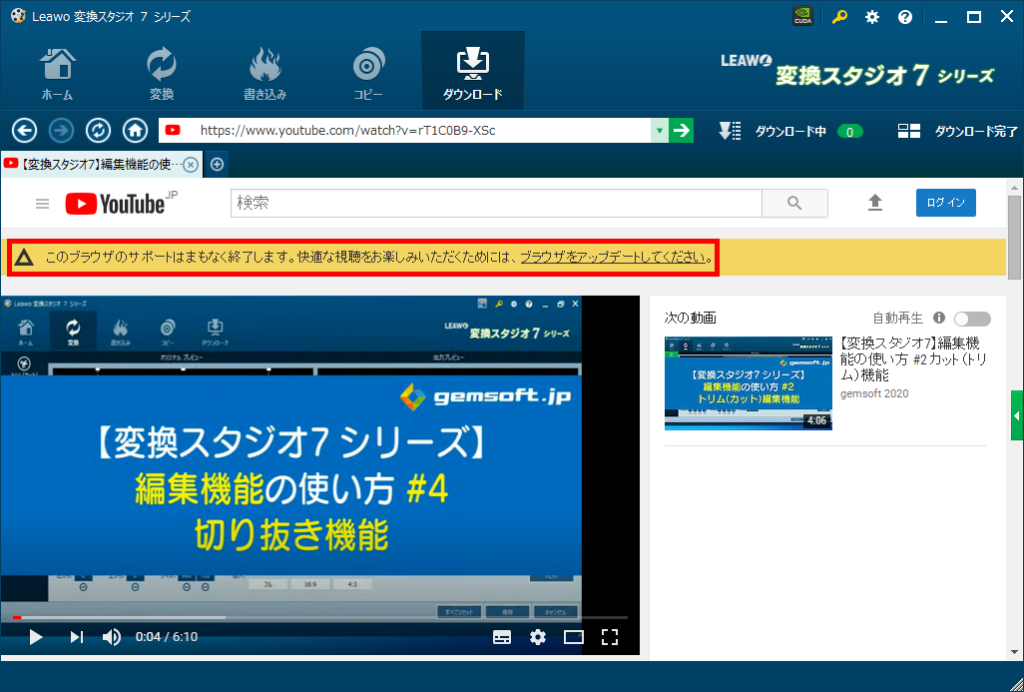The width and height of the screenshot is (1024, 692).
Task: Click the ログイン button
Action: [x=945, y=203]
